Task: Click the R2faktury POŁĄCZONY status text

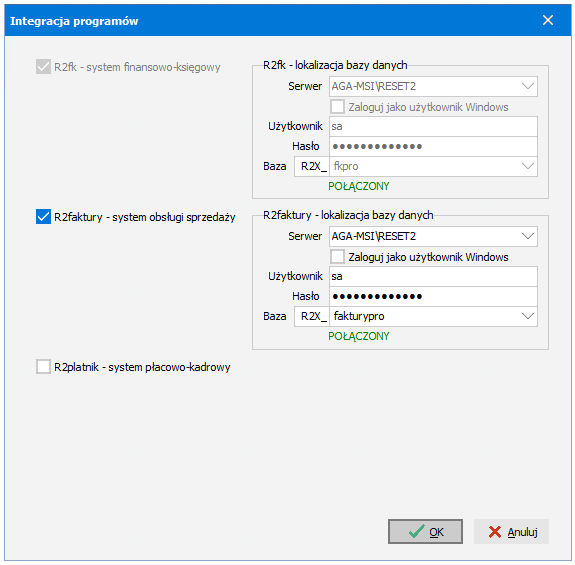Action: coord(359,336)
